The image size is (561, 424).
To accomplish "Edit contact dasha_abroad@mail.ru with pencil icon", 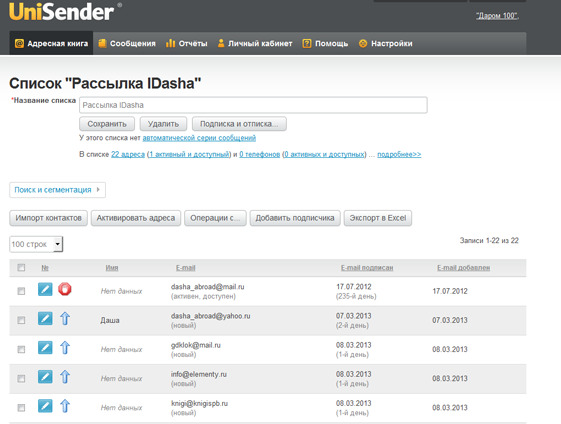I will pyautogui.click(x=45, y=289).
